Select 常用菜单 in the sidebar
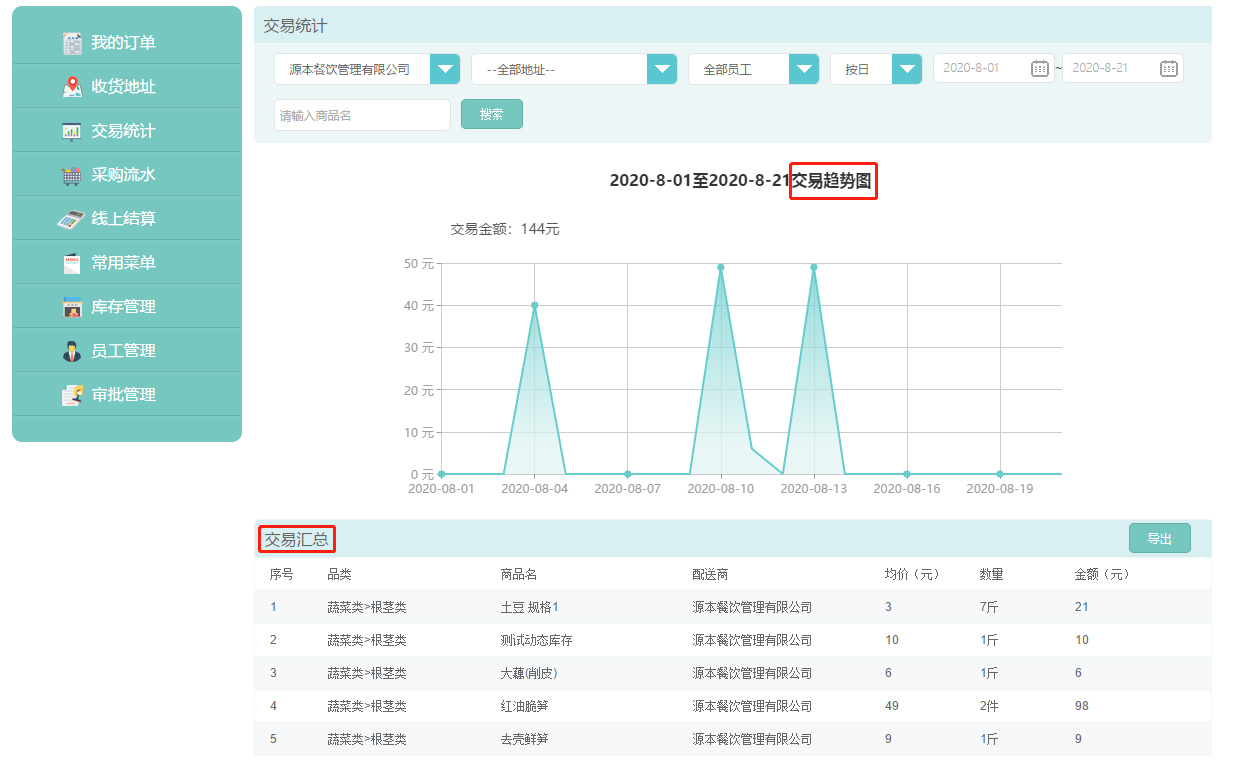The image size is (1236, 778). (126, 262)
